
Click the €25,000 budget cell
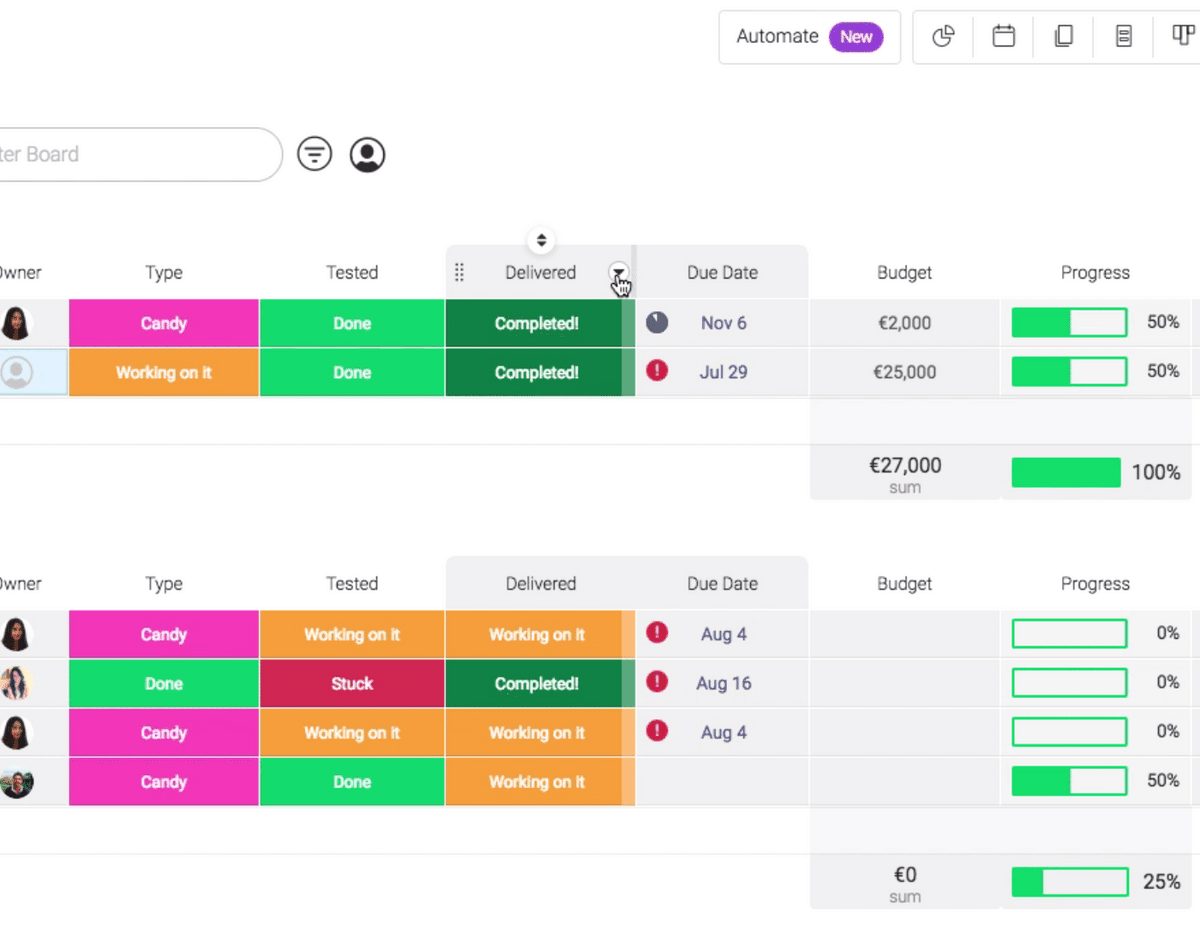(904, 372)
